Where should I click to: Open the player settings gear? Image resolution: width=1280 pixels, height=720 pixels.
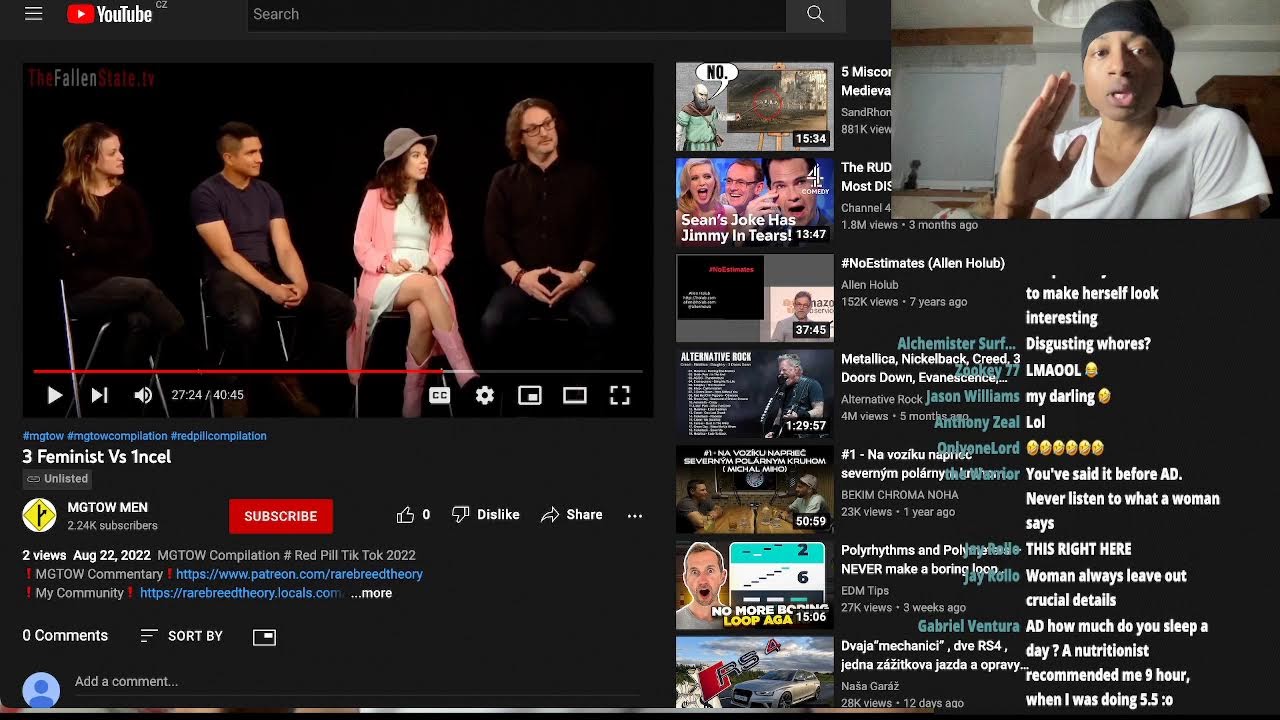click(x=484, y=395)
